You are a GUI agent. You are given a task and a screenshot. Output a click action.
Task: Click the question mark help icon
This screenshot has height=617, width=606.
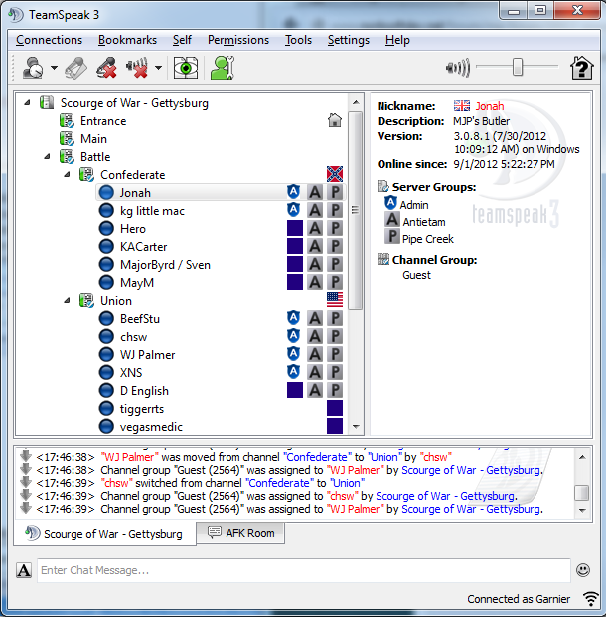pyautogui.click(x=582, y=68)
